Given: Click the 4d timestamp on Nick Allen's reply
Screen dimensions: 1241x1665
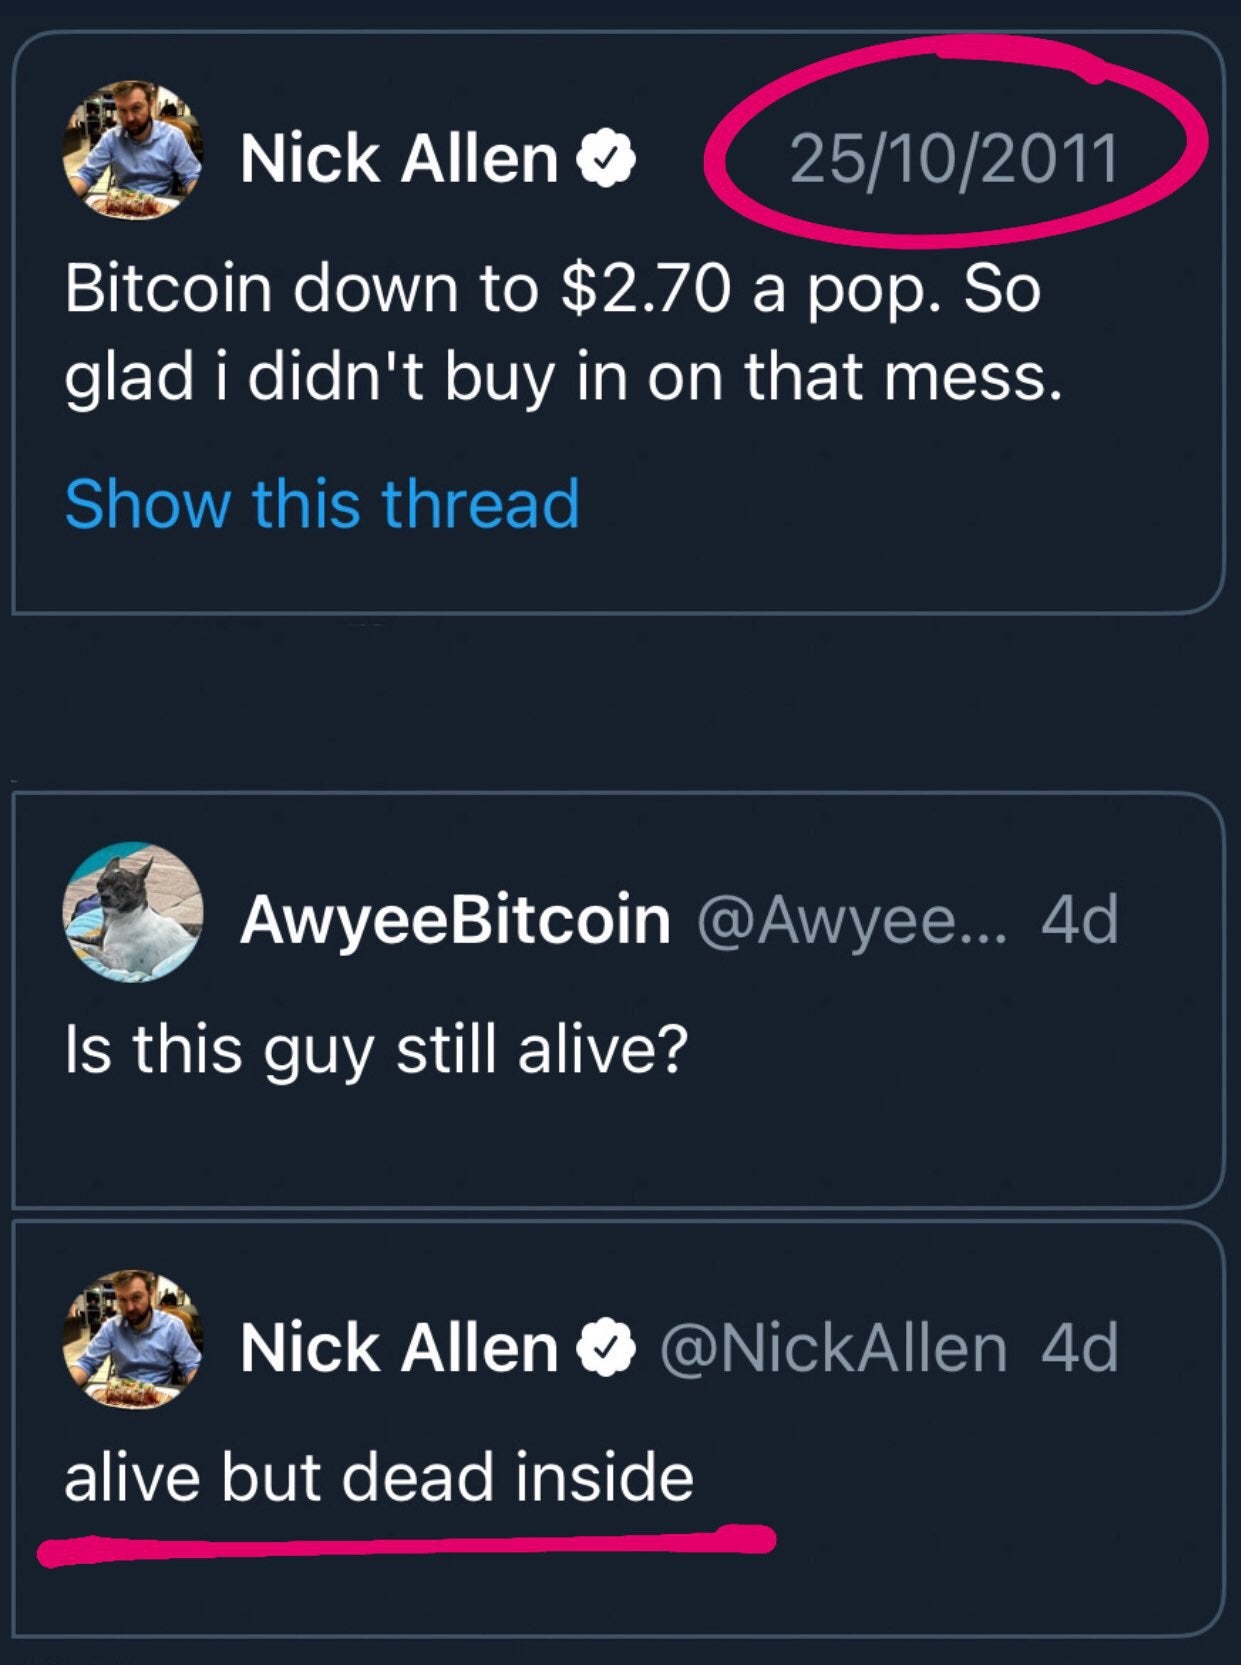Looking at the screenshot, I should [1079, 1349].
